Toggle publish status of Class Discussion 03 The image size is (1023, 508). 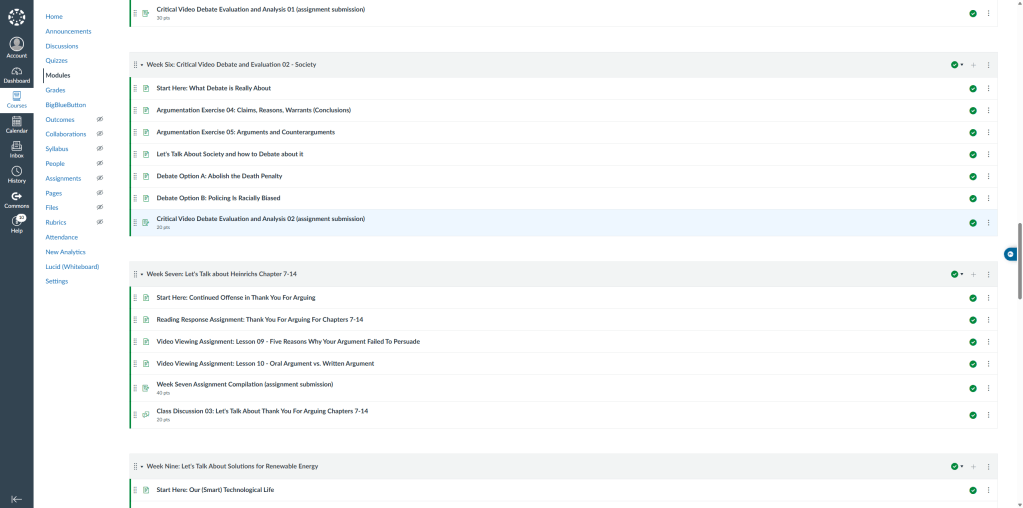coord(973,414)
